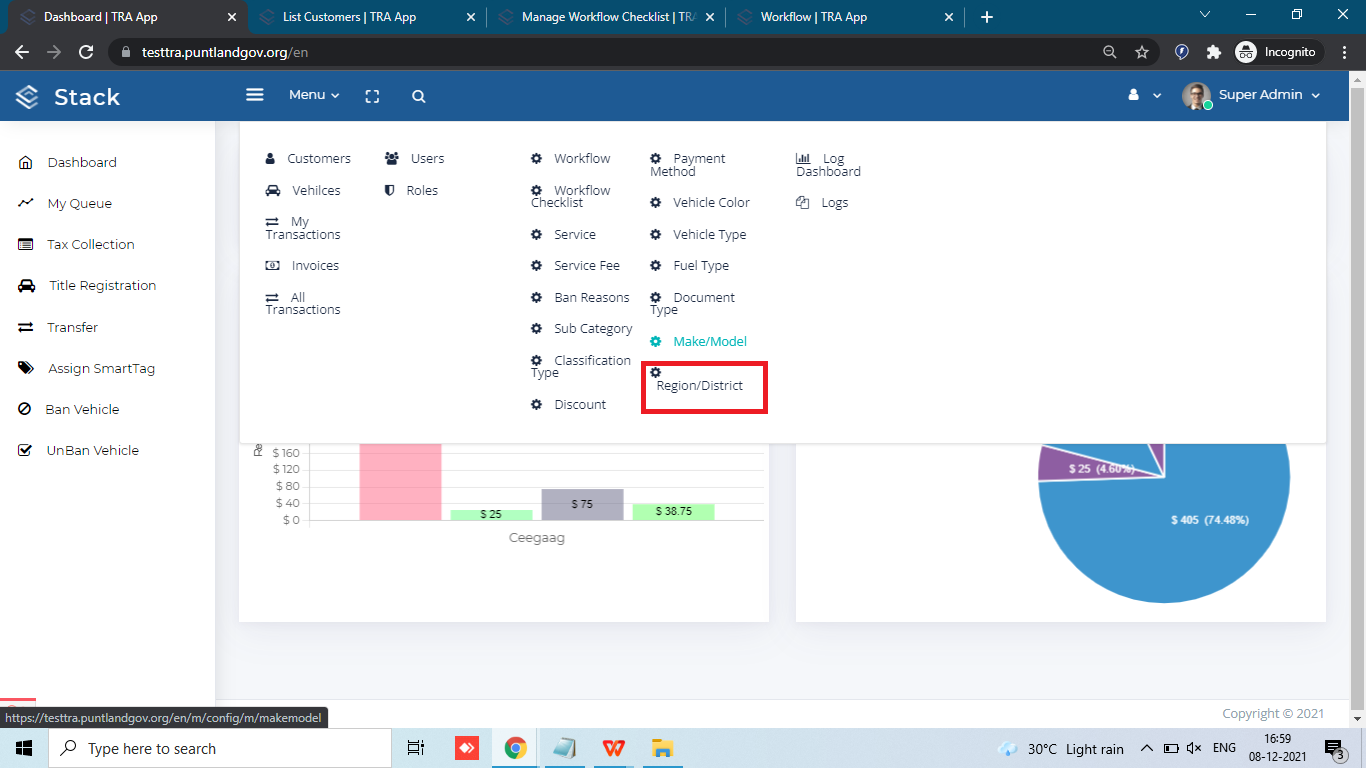Click the My Queue trend icon

point(26,203)
